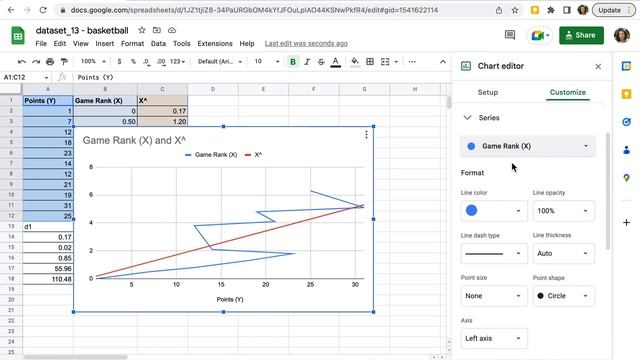Open the Tools menu
This screenshot has width=640, height=360.
click(182, 43)
